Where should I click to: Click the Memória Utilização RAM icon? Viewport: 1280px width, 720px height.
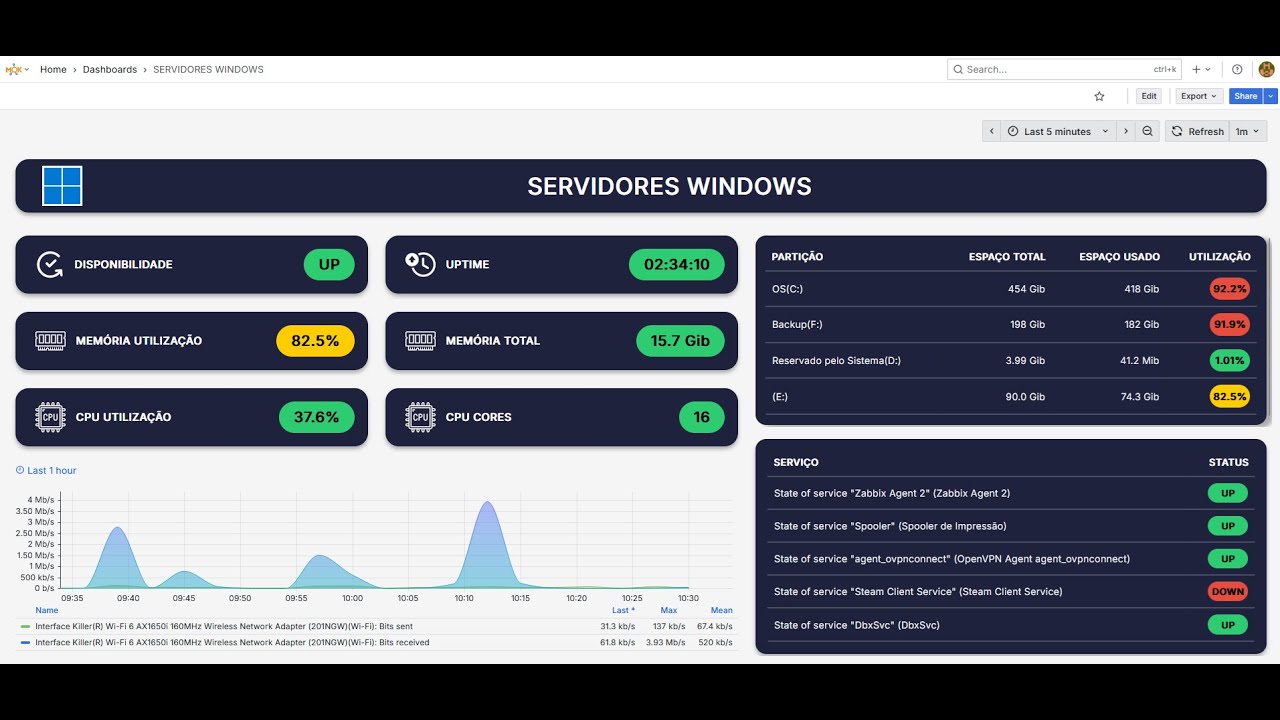pyautogui.click(x=50, y=340)
